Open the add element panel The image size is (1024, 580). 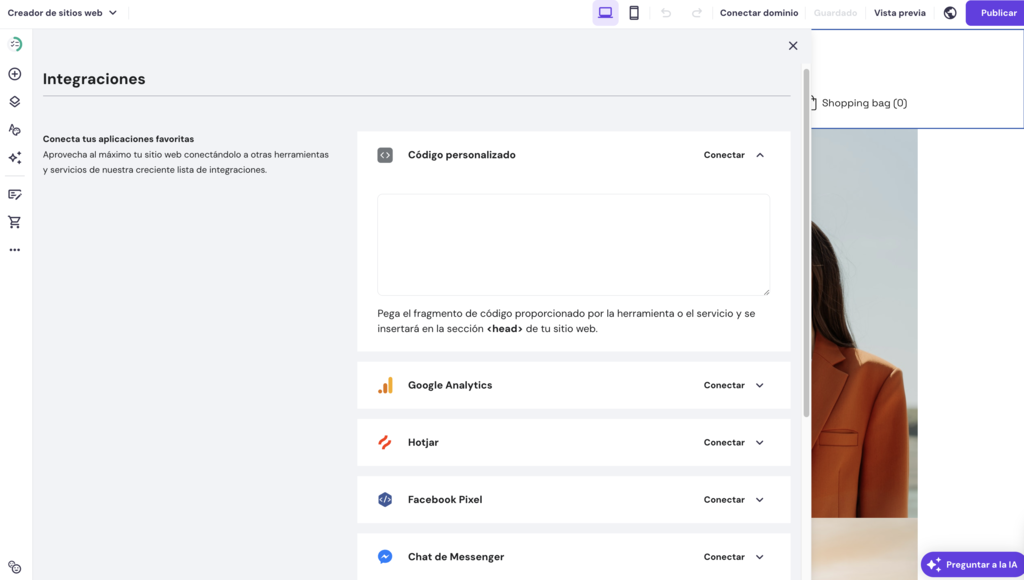point(14,73)
